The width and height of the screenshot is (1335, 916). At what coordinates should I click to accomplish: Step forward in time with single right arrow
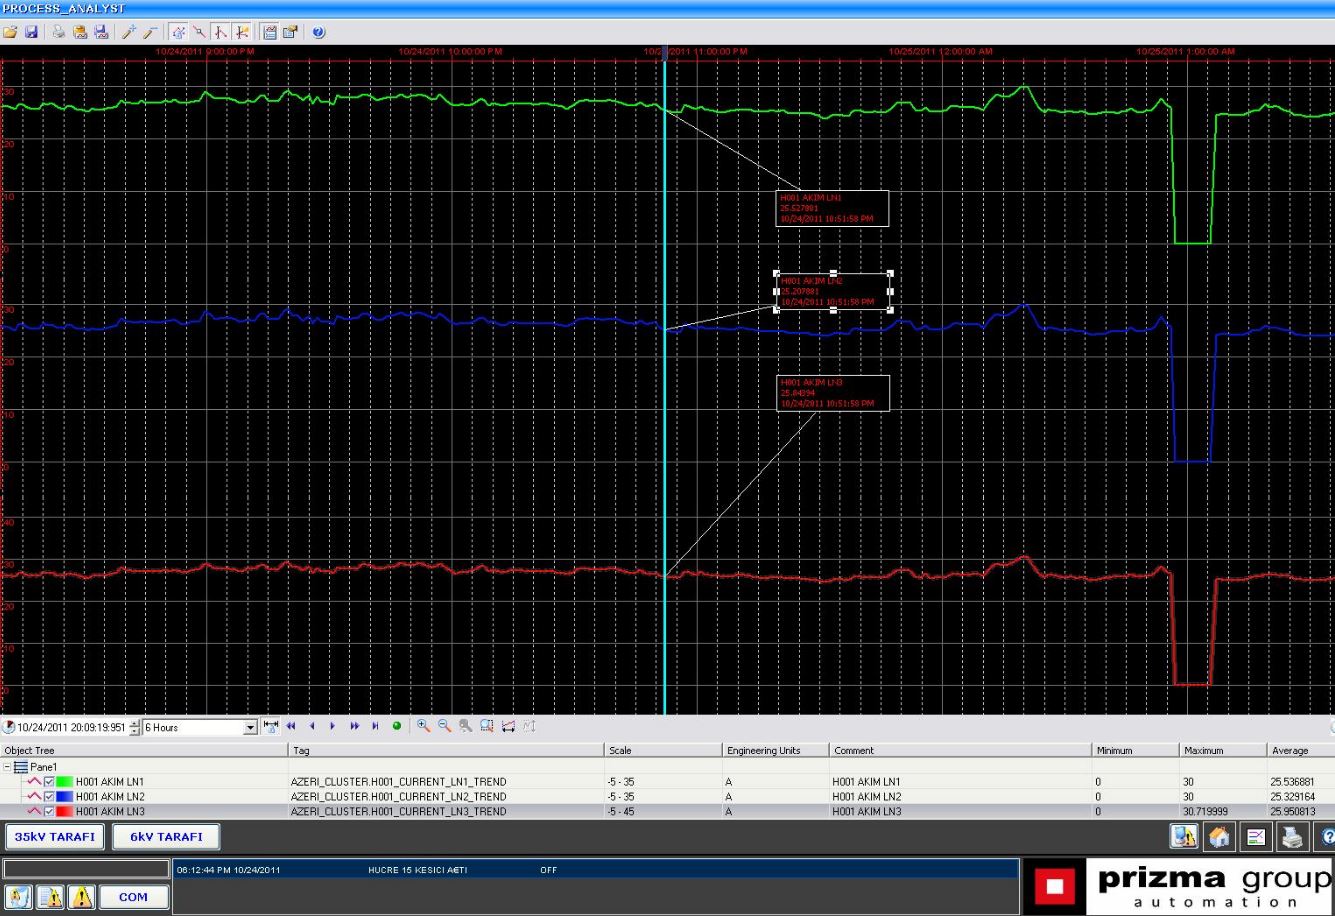coord(333,726)
